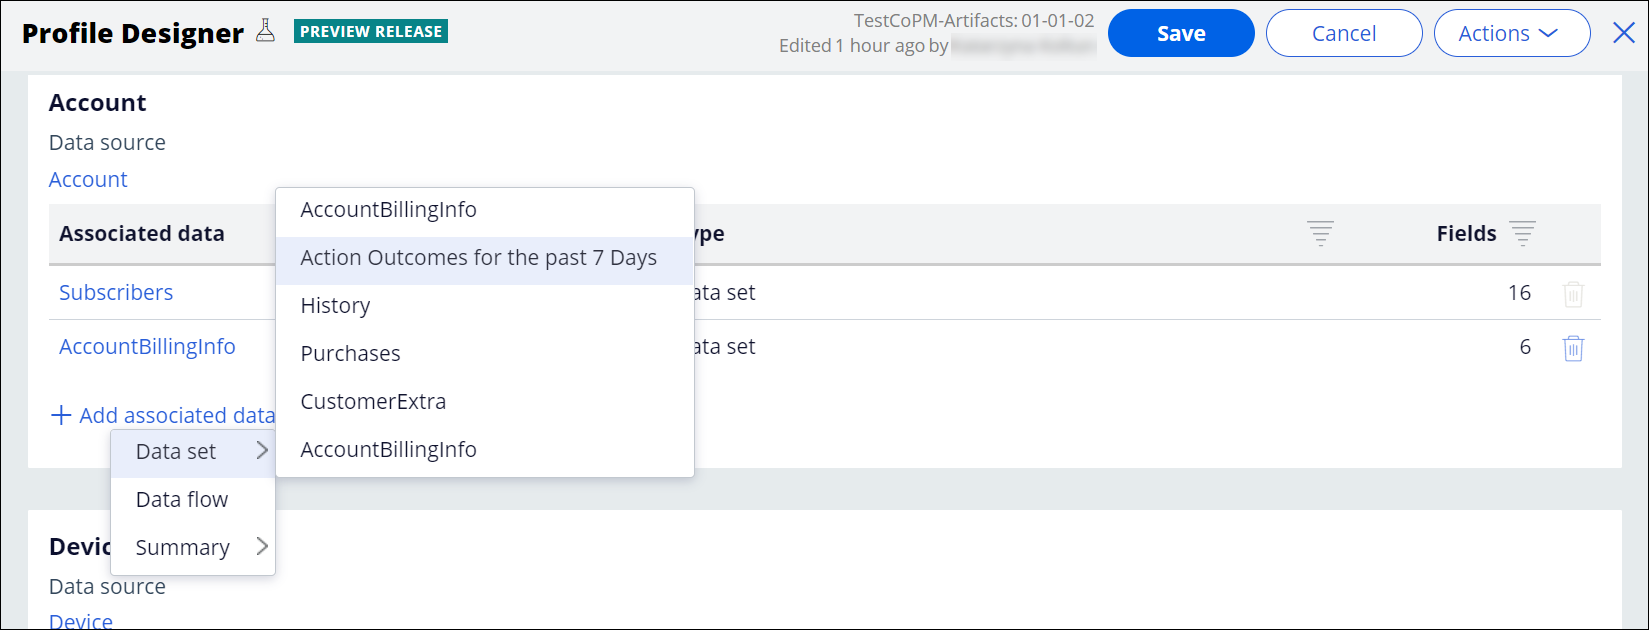Expand the Data set submenu arrow
Viewport: 1649px width, 630px height.
(262, 451)
